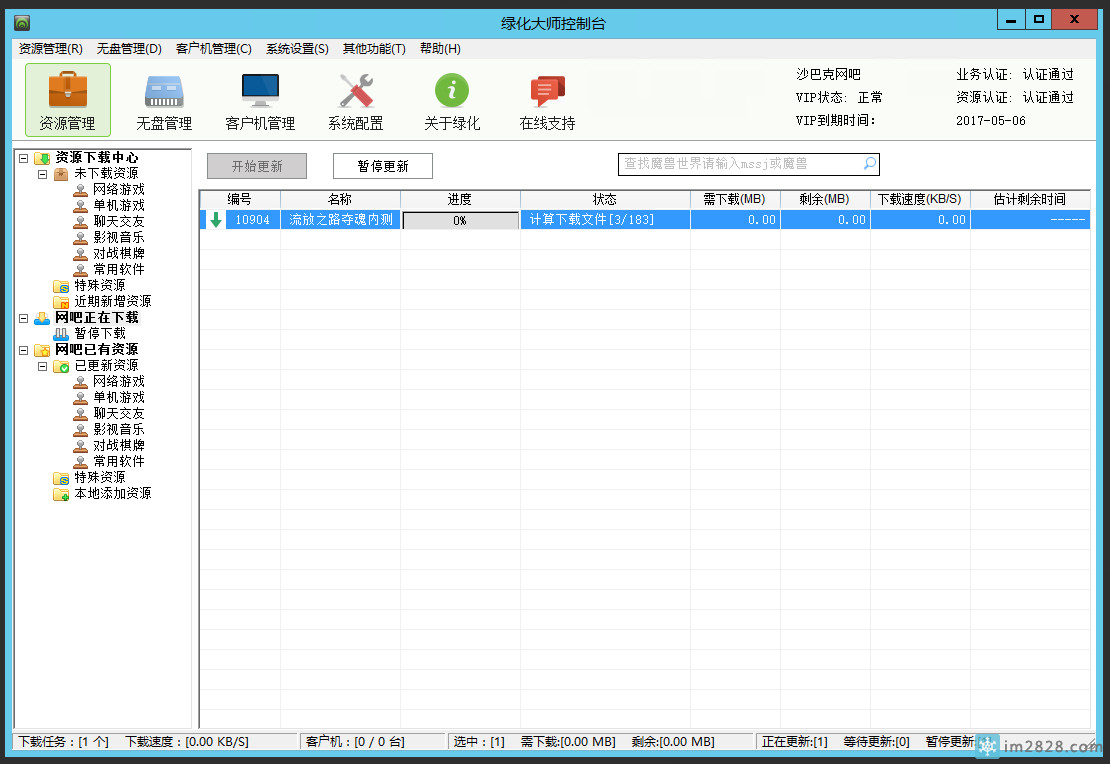Open the 帮助(H) menu
Image resolution: width=1110 pixels, height=764 pixels.
pyautogui.click(x=440, y=49)
